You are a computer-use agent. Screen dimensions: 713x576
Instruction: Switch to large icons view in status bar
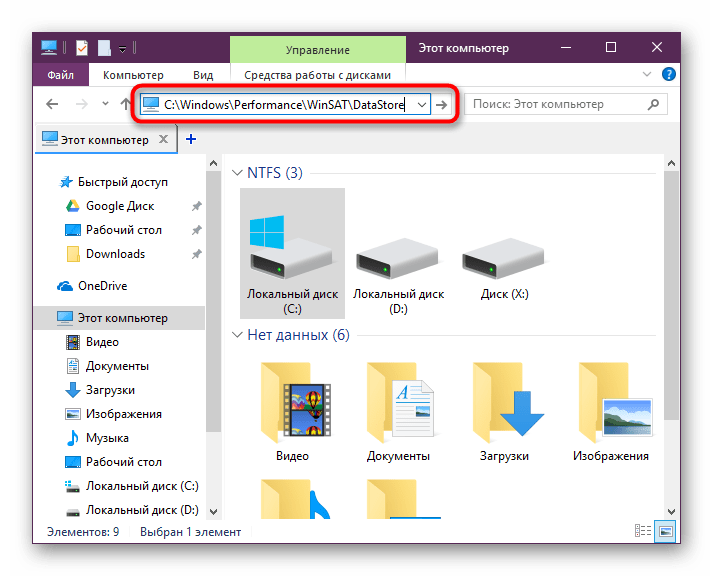665,531
